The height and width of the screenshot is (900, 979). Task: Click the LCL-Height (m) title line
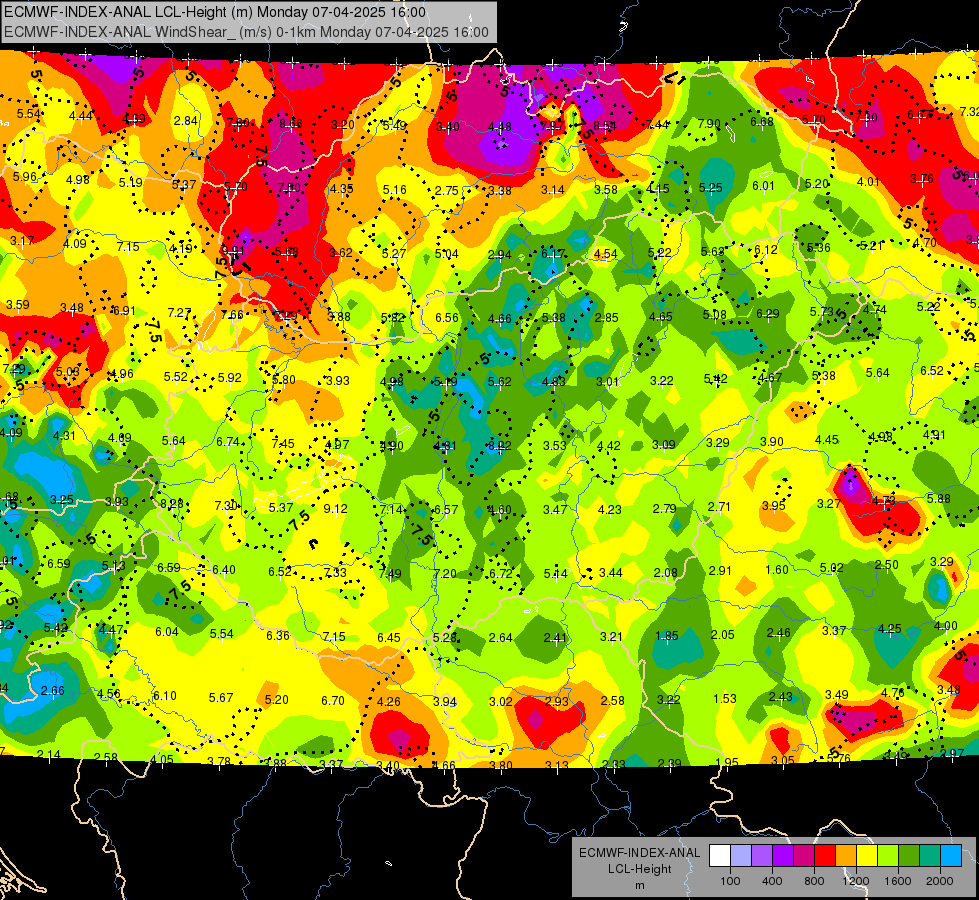[x=215, y=12]
